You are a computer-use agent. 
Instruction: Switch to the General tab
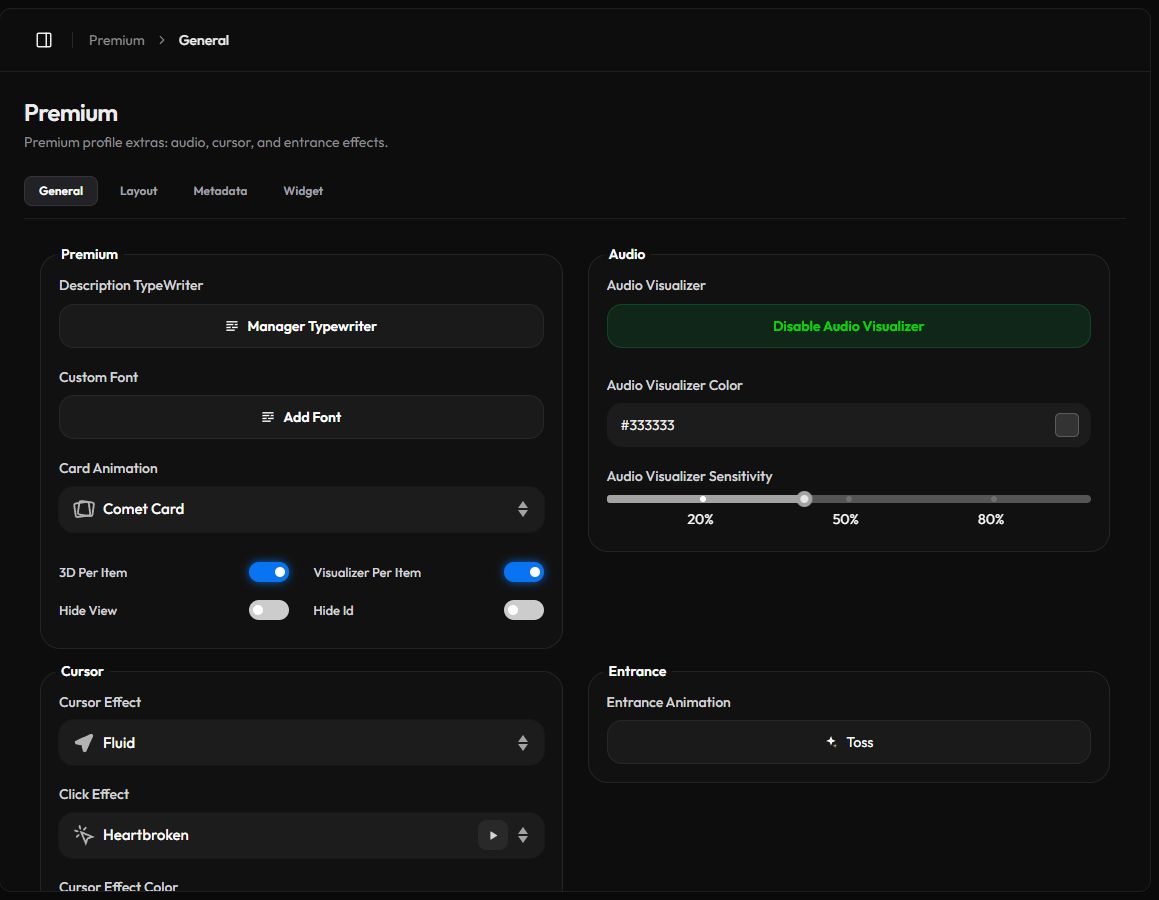pos(61,191)
